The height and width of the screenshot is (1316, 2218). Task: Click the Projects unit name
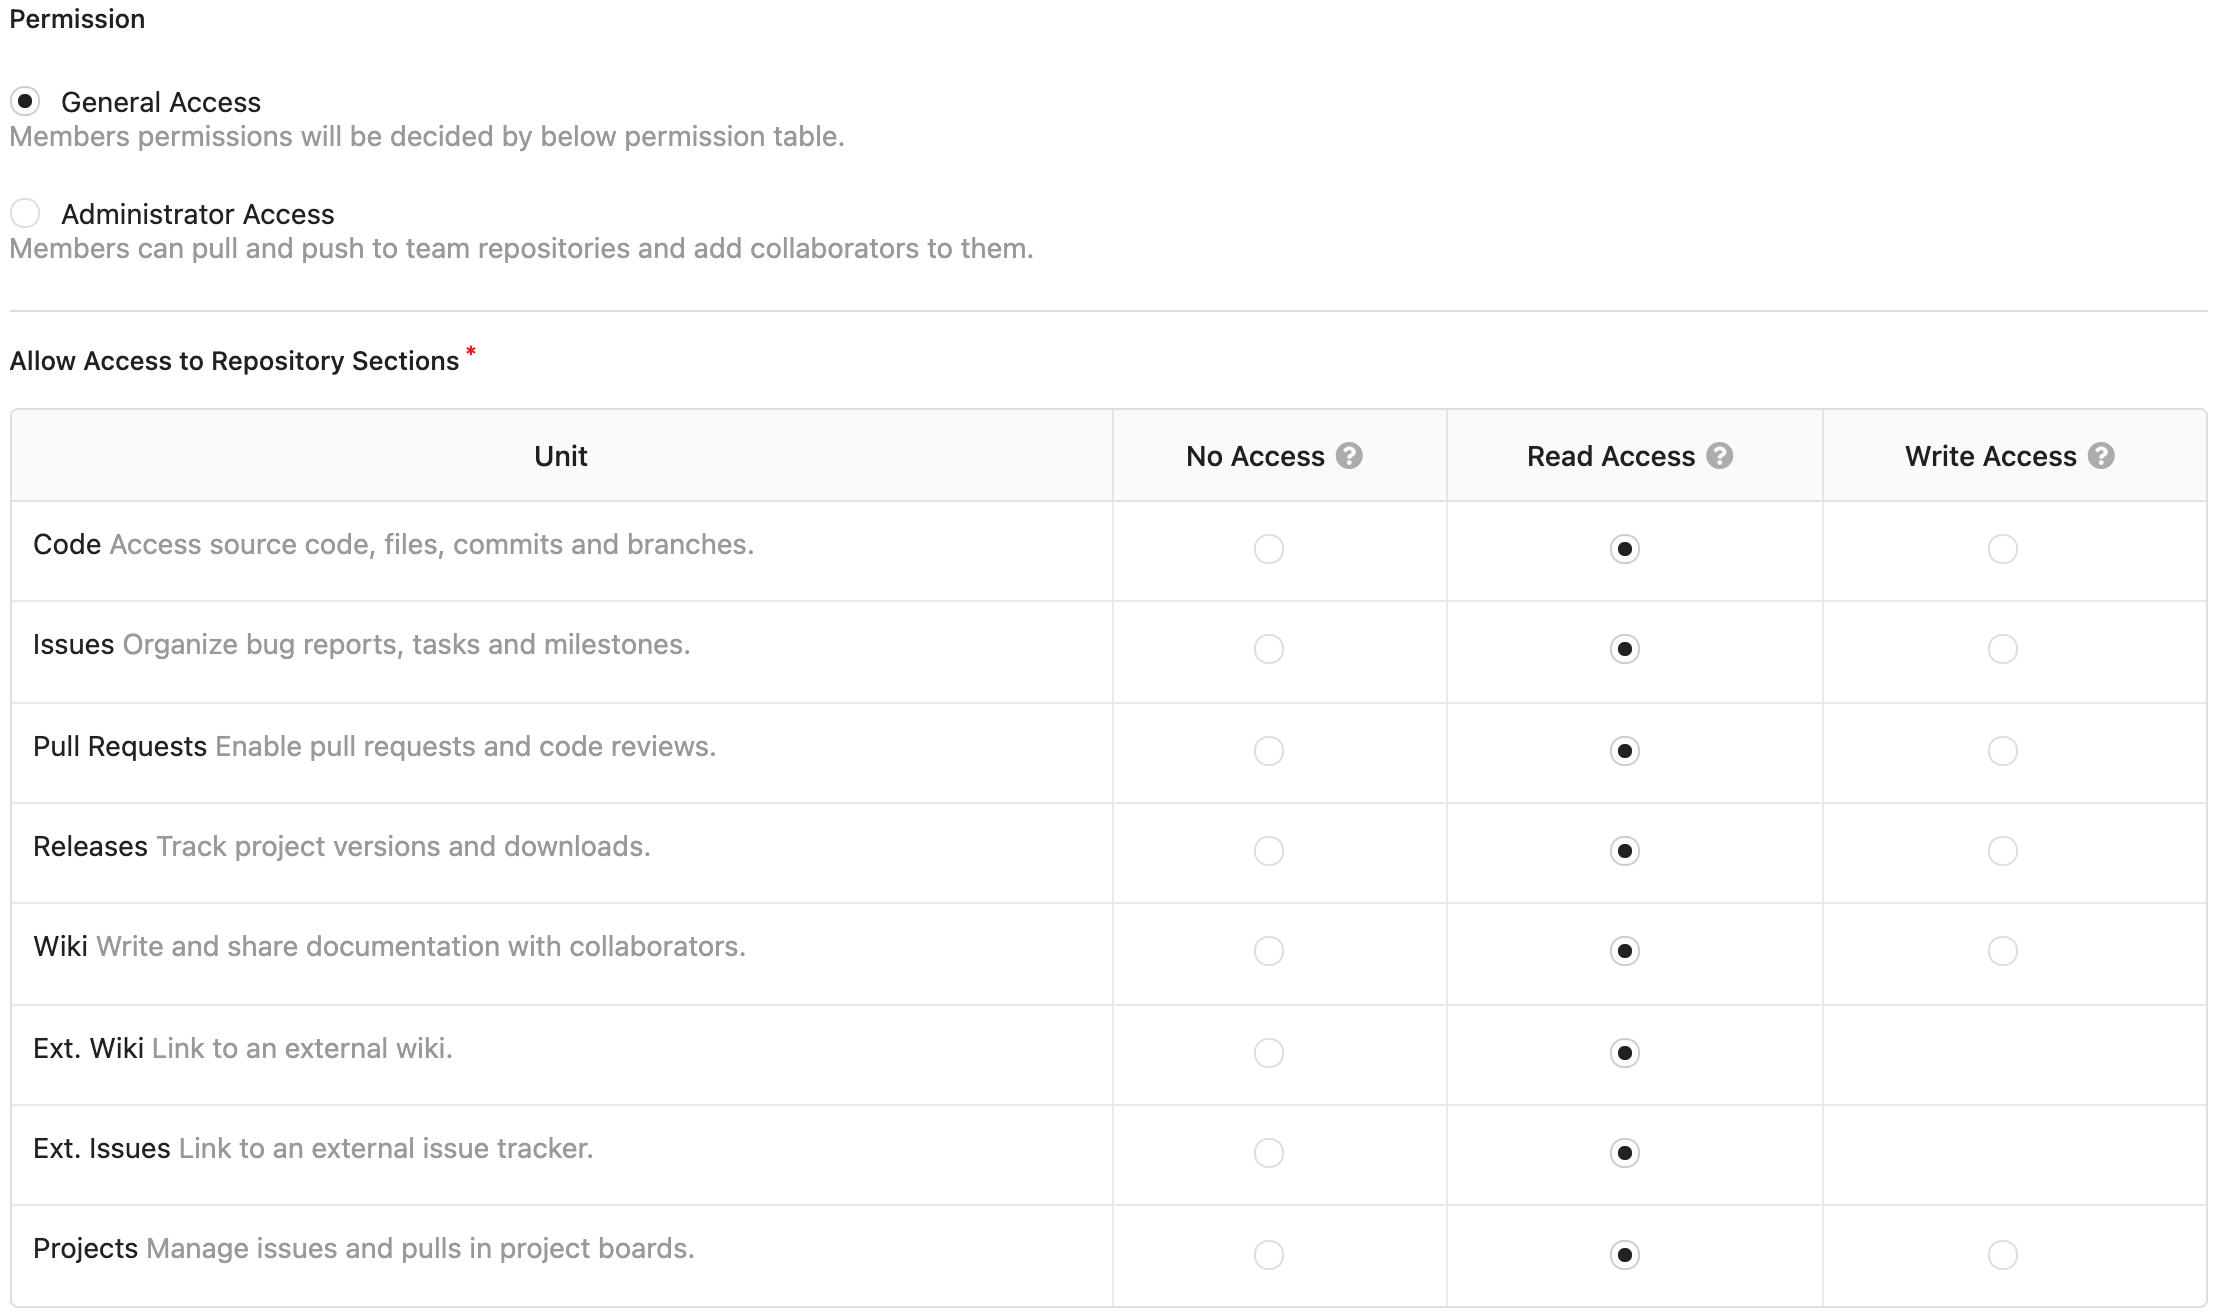click(86, 1248)
